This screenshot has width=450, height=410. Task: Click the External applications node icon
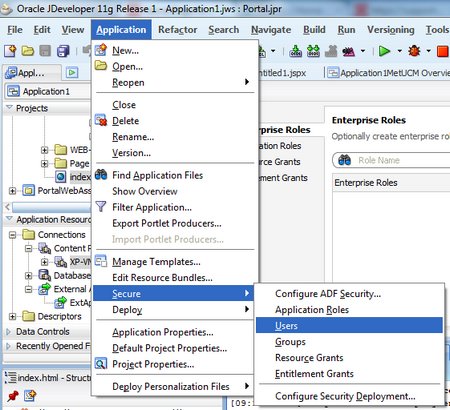pos(44,289)
